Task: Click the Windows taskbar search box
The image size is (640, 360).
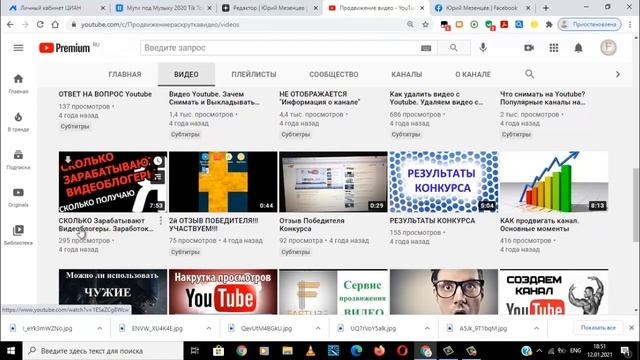Action: click(102, 351)
